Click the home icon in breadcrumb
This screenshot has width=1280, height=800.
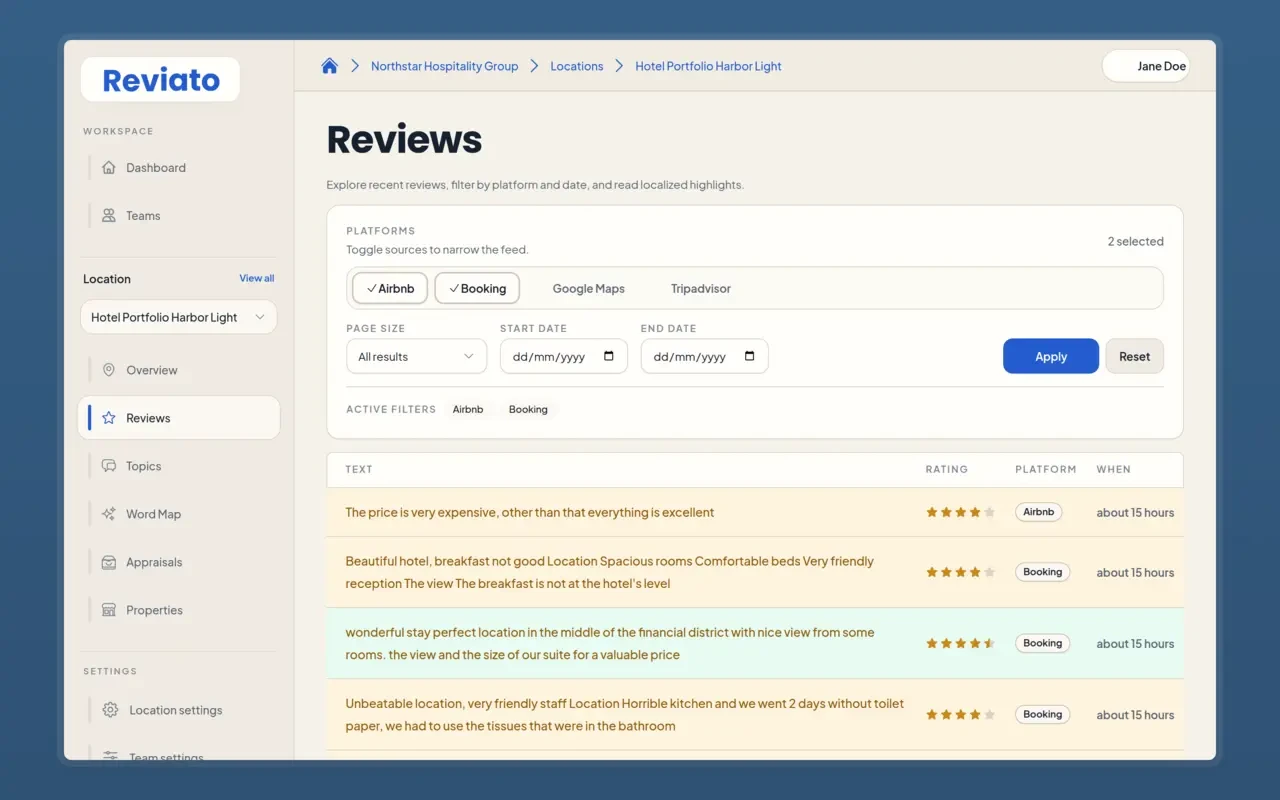coord(329,66)
